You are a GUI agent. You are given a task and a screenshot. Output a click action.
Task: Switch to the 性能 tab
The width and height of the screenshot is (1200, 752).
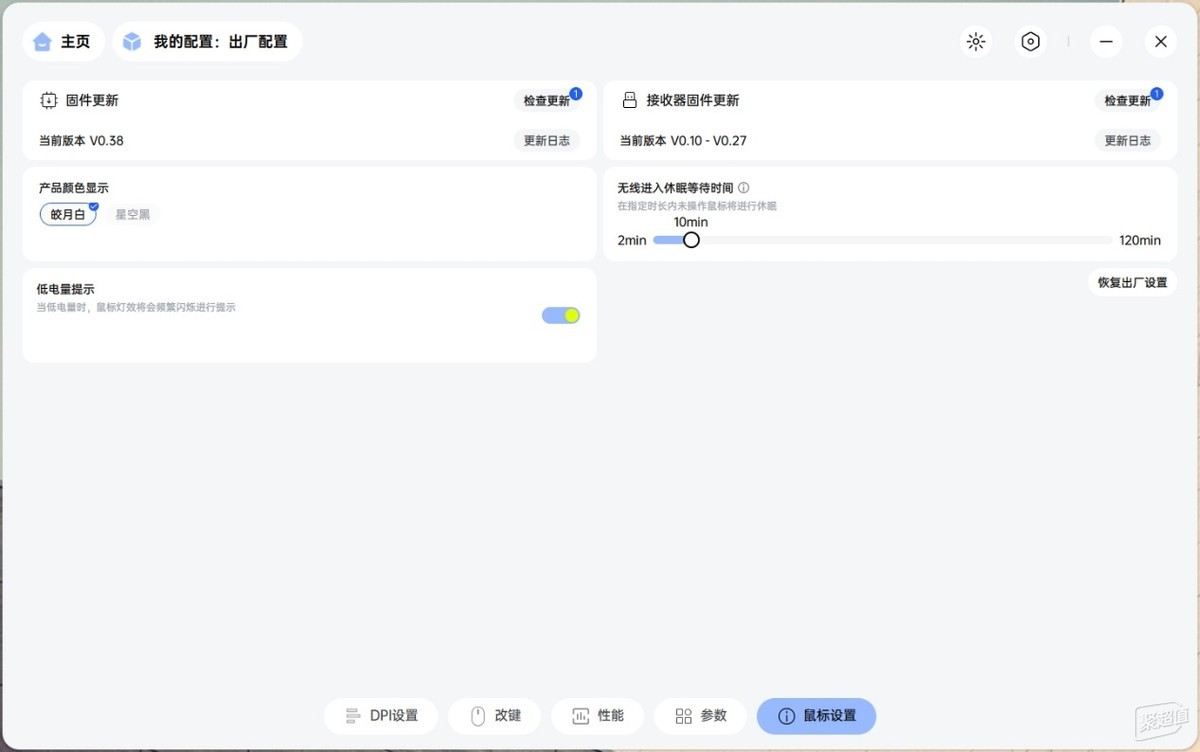click(x=597, y=716)
